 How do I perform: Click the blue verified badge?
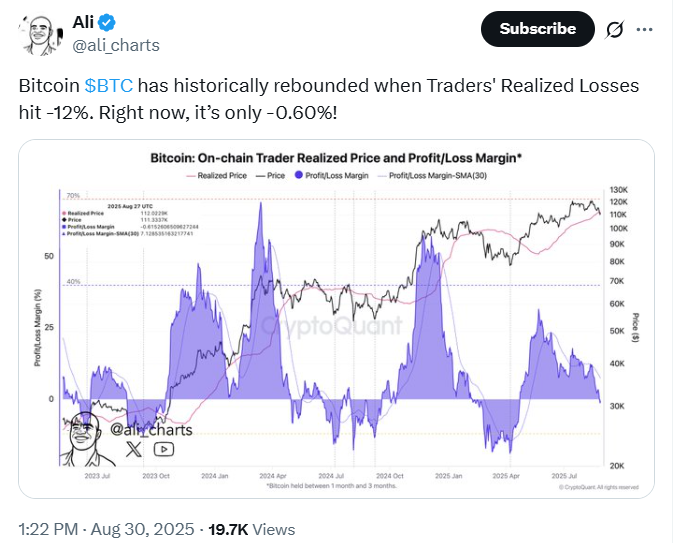(x=106, y=22)
